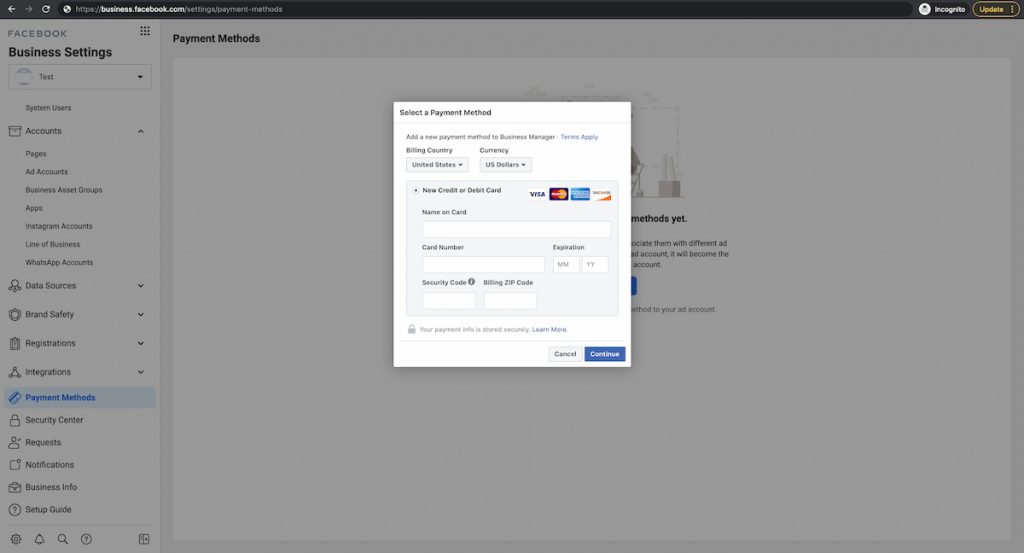The height and width of the screenshot is (553, 1024).
Task: Click the Cancel button in the dialog
Action: [565, 354]
